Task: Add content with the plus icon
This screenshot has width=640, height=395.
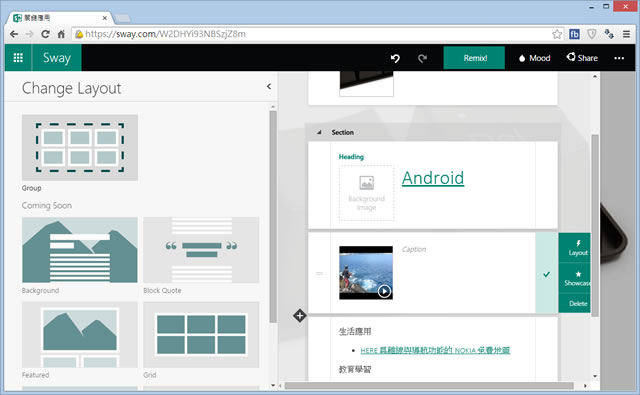Action: coord(300,315)
